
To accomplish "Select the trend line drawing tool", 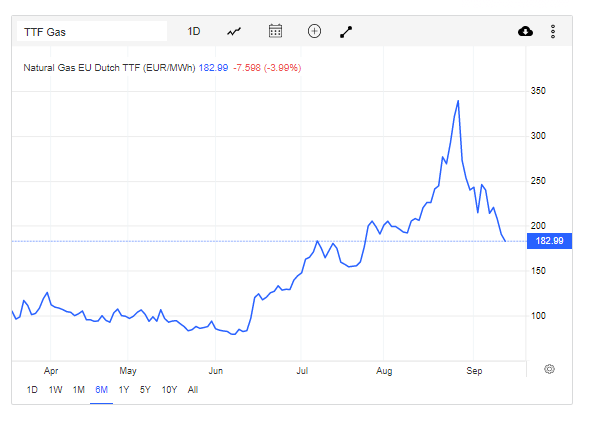I will pos(346,32).
